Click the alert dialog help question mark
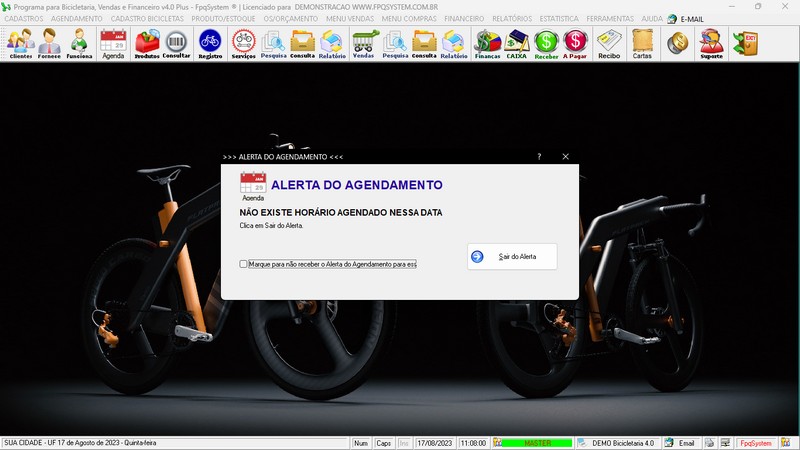Image resolution: width=800 pixels, height=450 pixels. coord(539,157)
